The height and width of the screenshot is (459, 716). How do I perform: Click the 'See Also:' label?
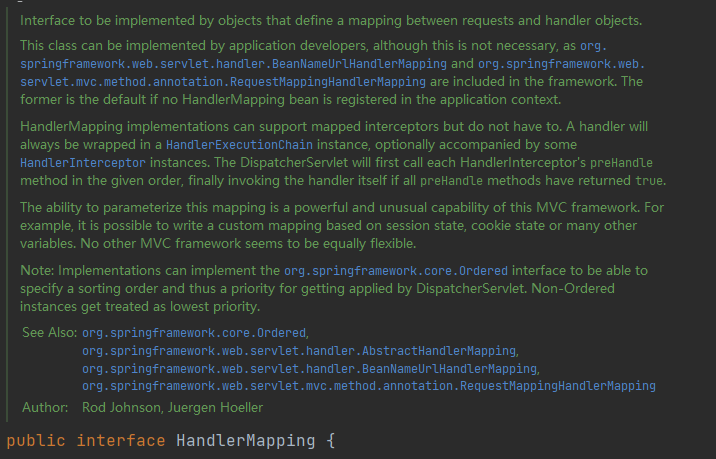point(49,332)
